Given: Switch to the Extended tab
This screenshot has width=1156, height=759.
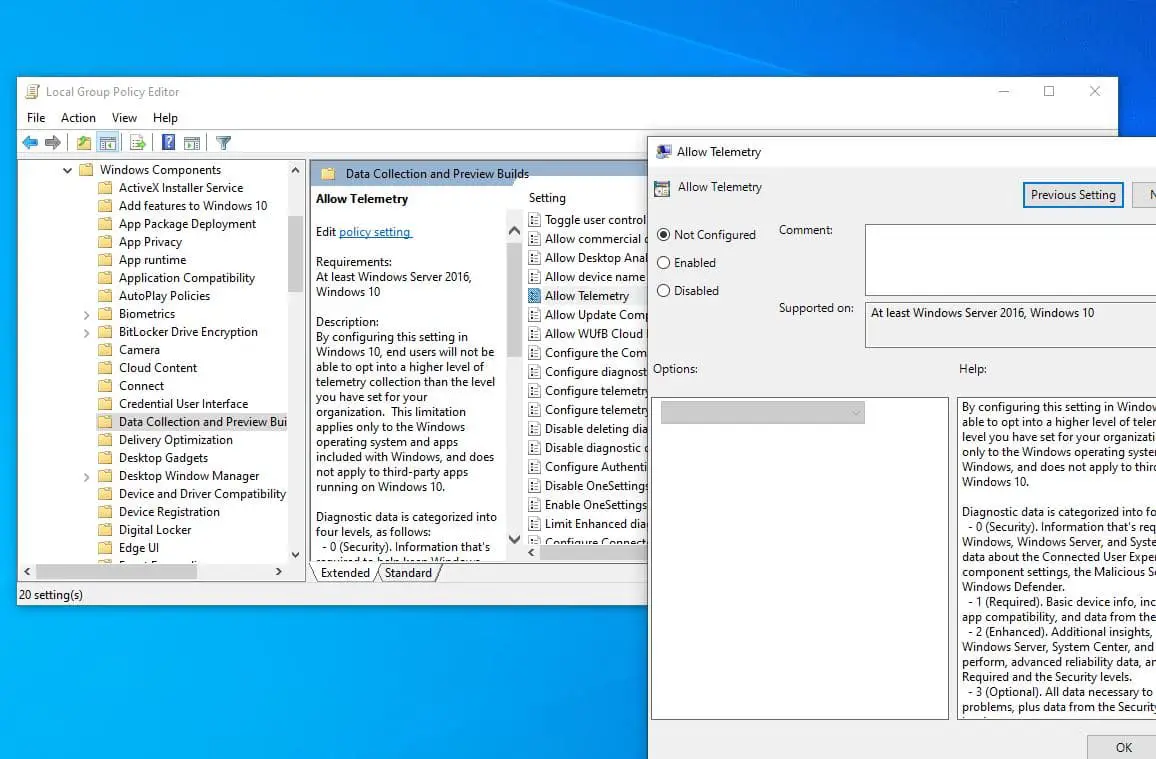Looking at the screenshot, I should [345, 573].
